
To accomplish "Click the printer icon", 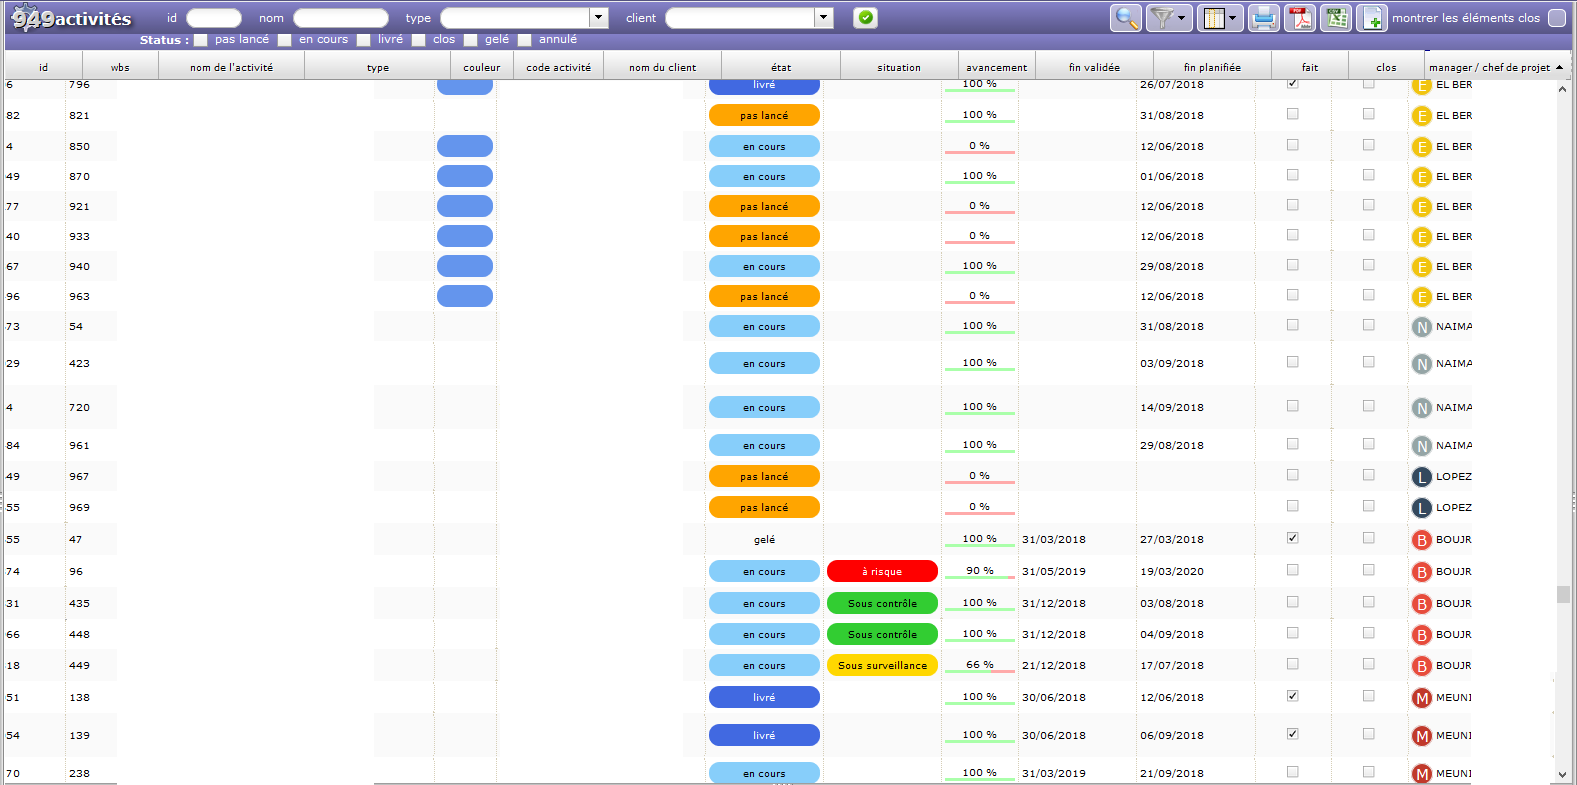I will (1264, 18).
